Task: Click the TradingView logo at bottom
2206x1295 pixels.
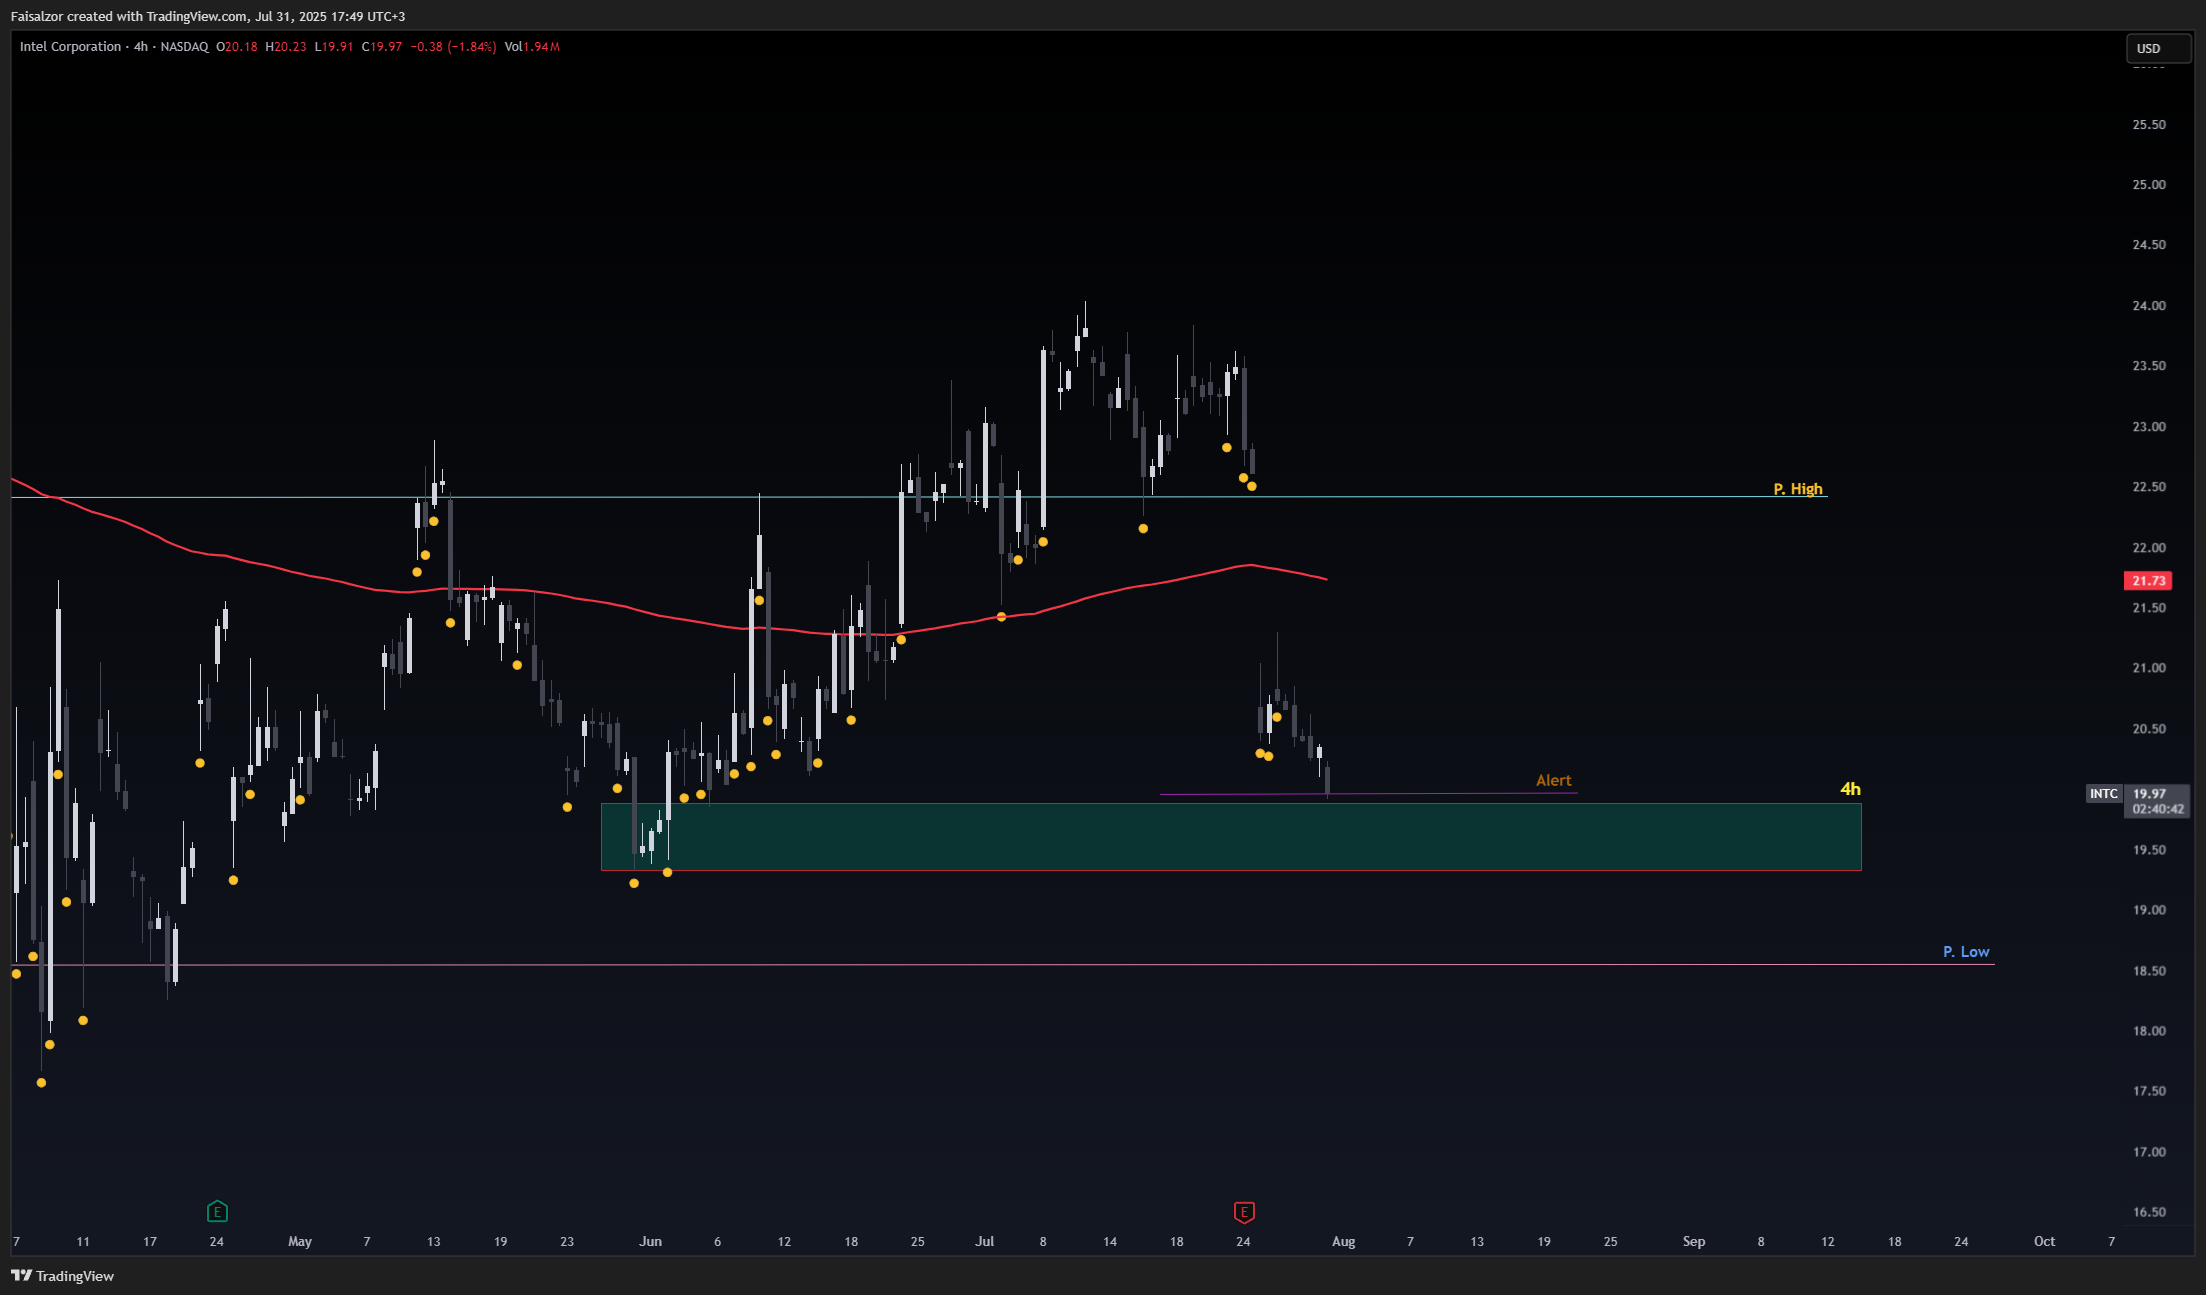Action: [x=62, y=1276]
